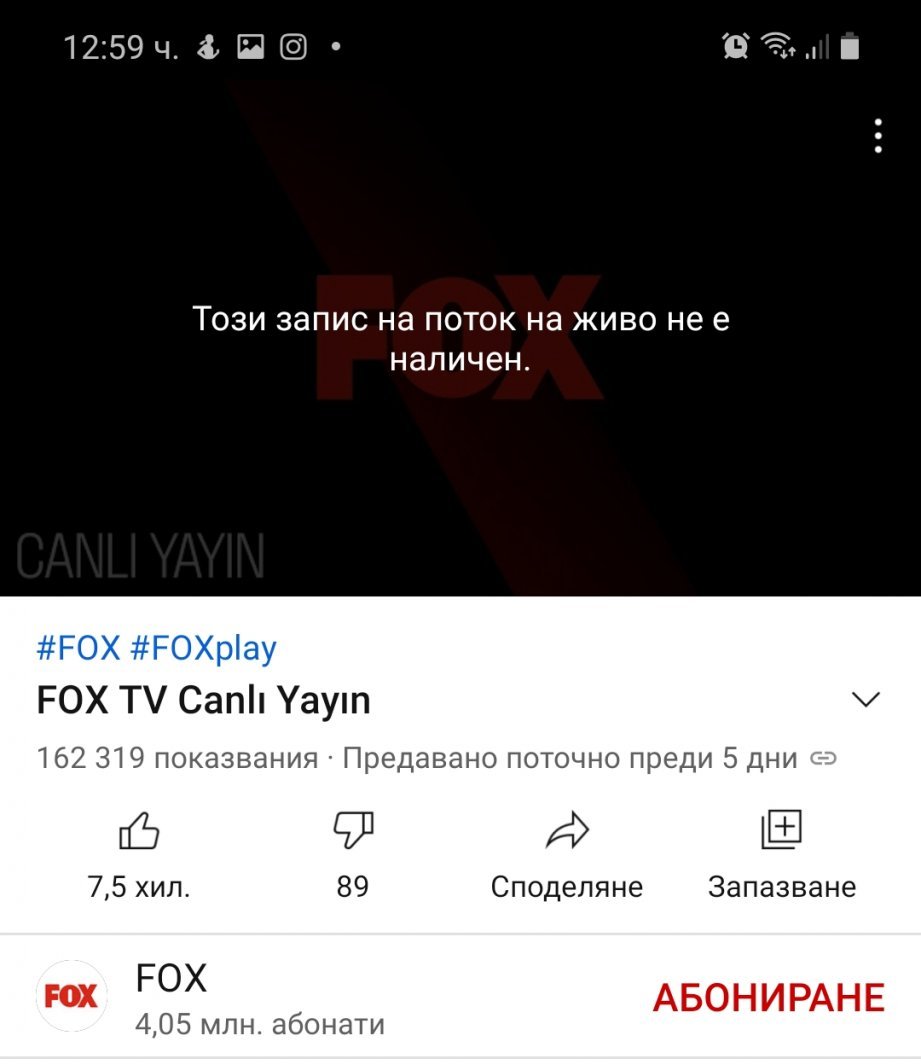921x1064 pixels.
Task: Tap the share arrow icon
Action: coord(567,831)
